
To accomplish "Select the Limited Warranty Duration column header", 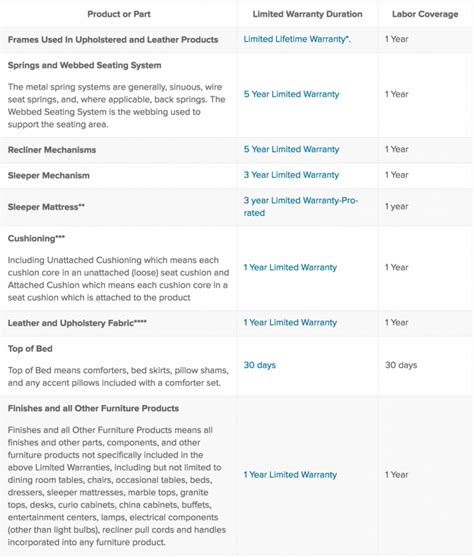I will [307, 14].
